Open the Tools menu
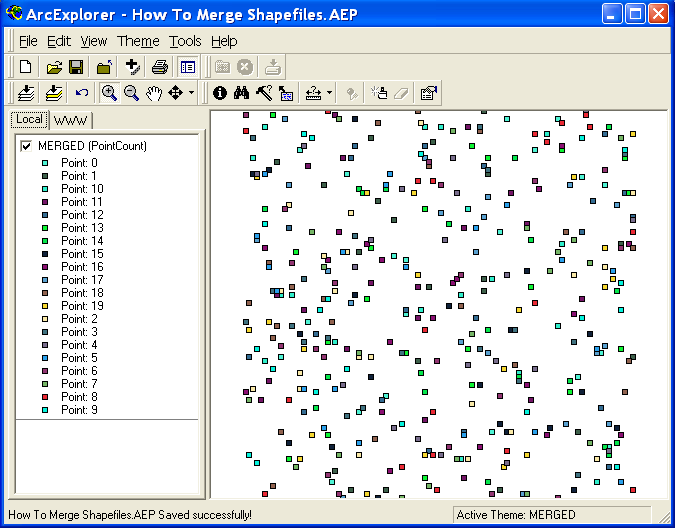The height and width of the screenshot is (528, 675). (185, 41)
